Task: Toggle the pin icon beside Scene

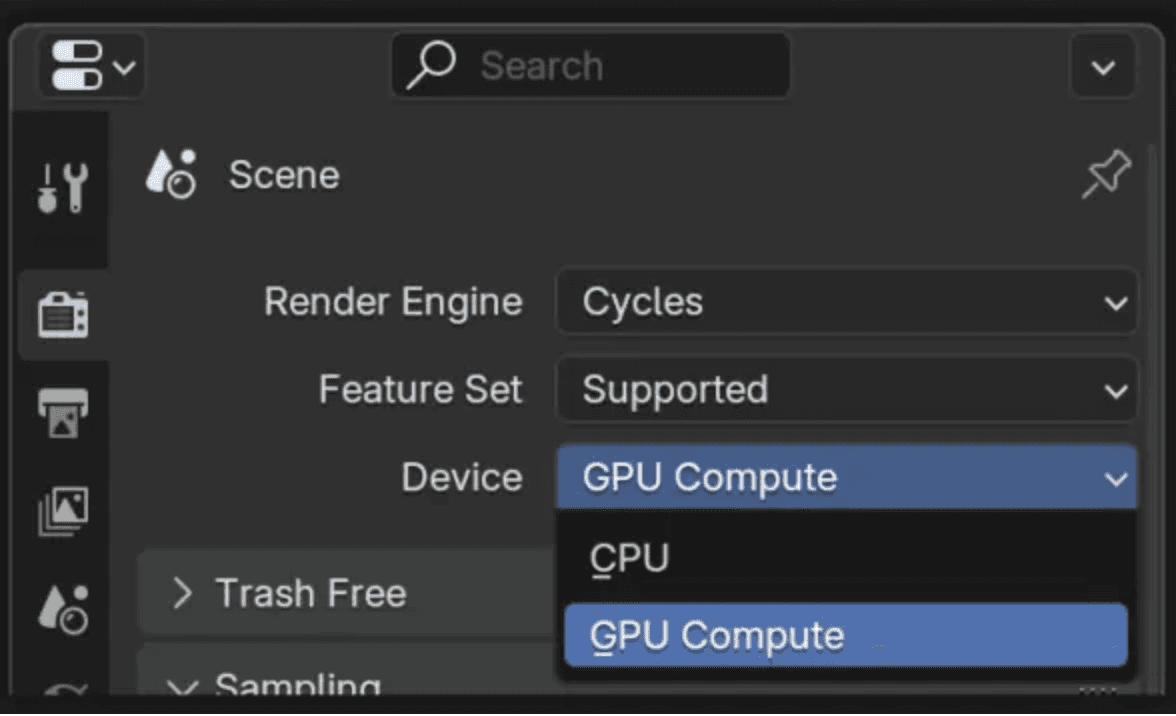Action: click(x=1106, y=174)
